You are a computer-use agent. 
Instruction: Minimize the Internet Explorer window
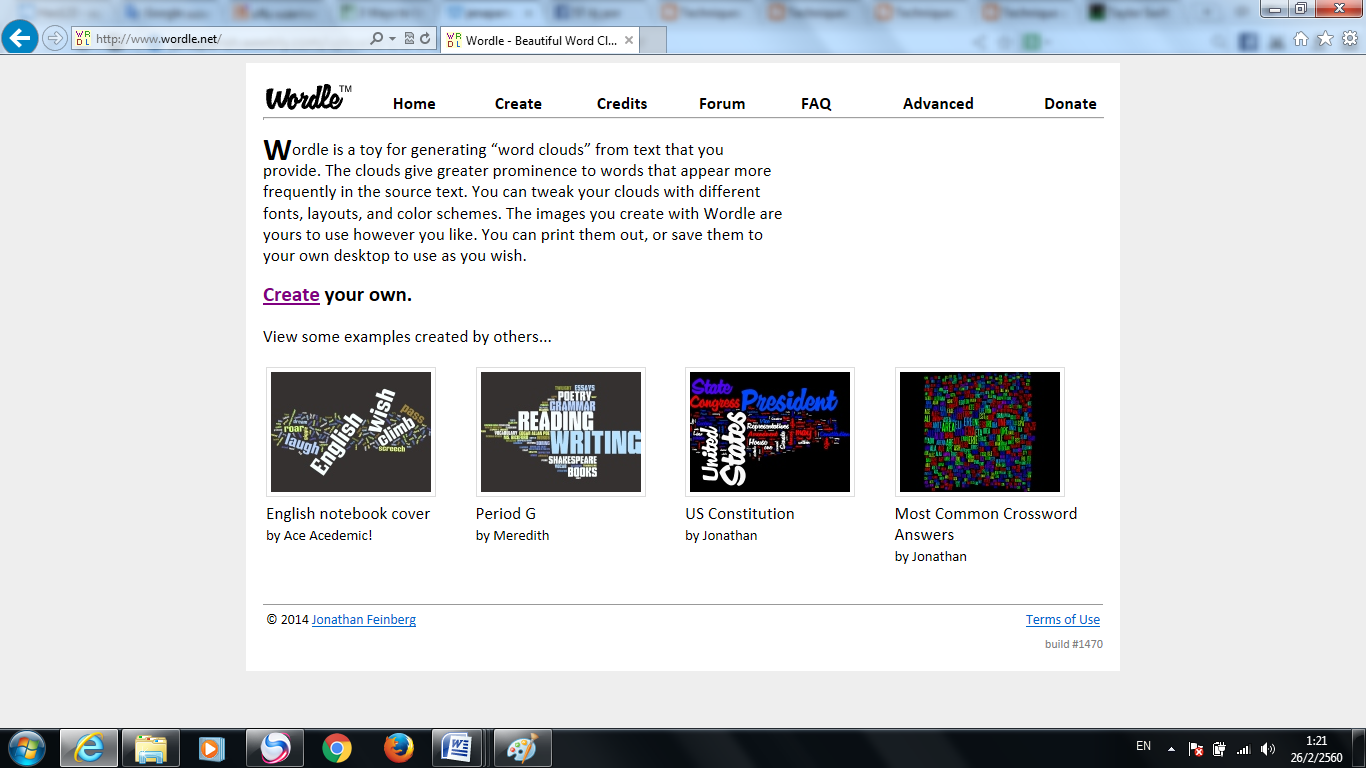coord(1276,8)
